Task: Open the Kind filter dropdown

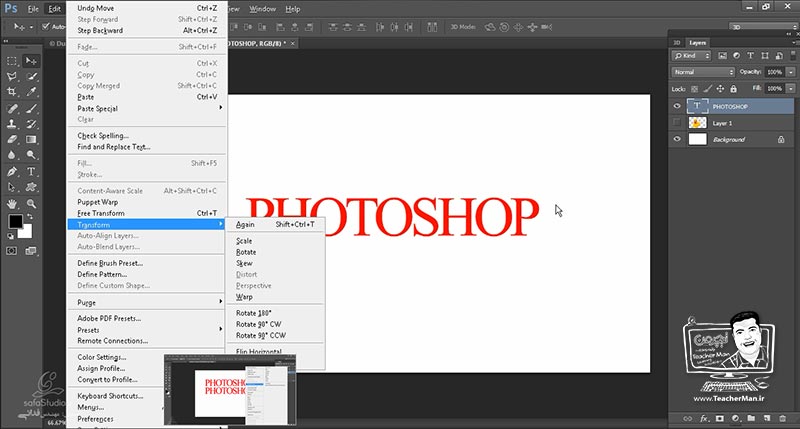Action: (x=691, y=56)
